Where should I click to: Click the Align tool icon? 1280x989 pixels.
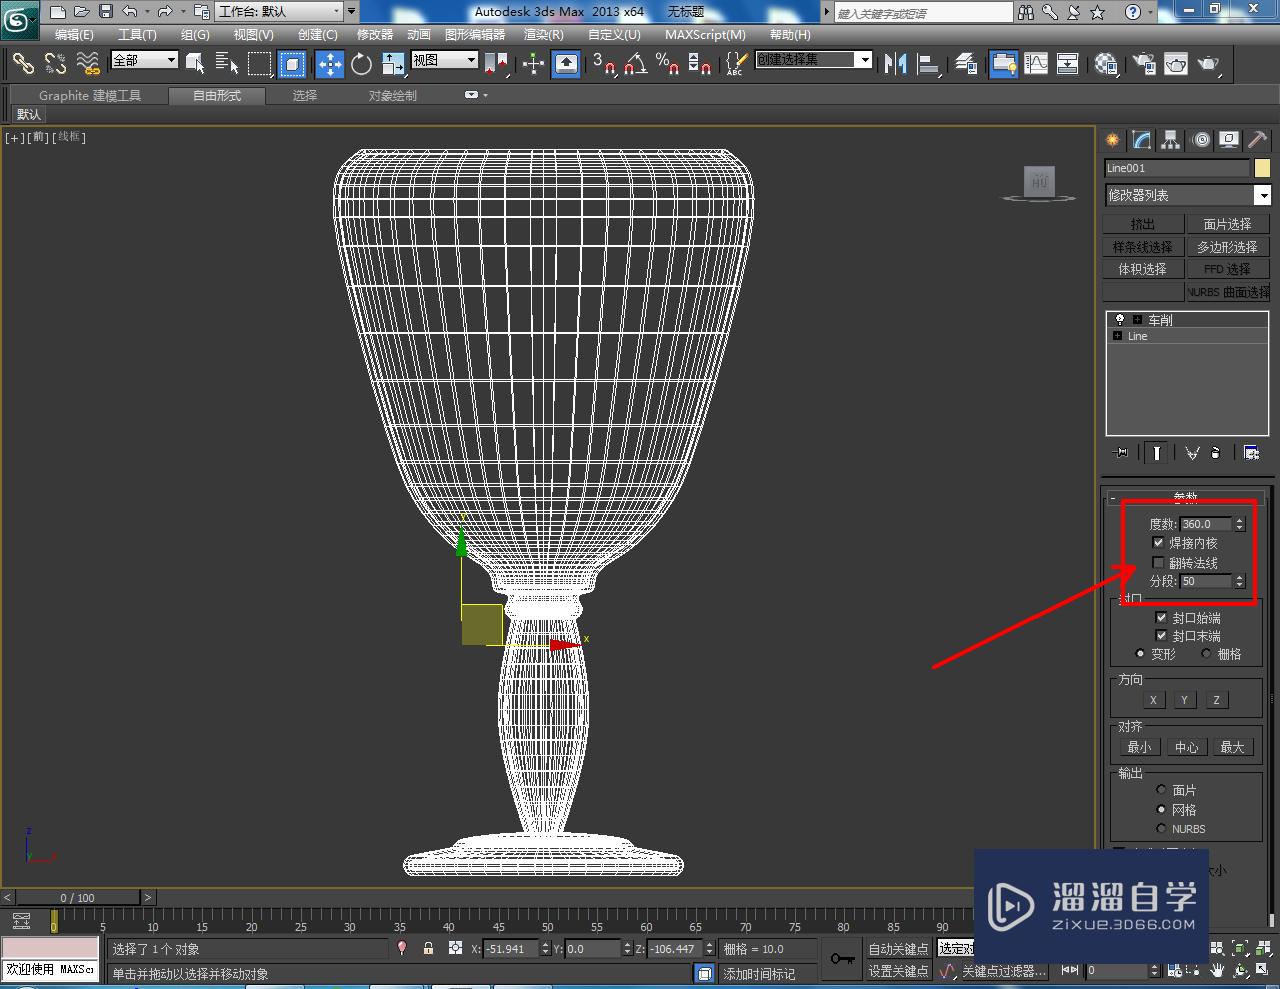pyautogui.click(x=929, y=64)
